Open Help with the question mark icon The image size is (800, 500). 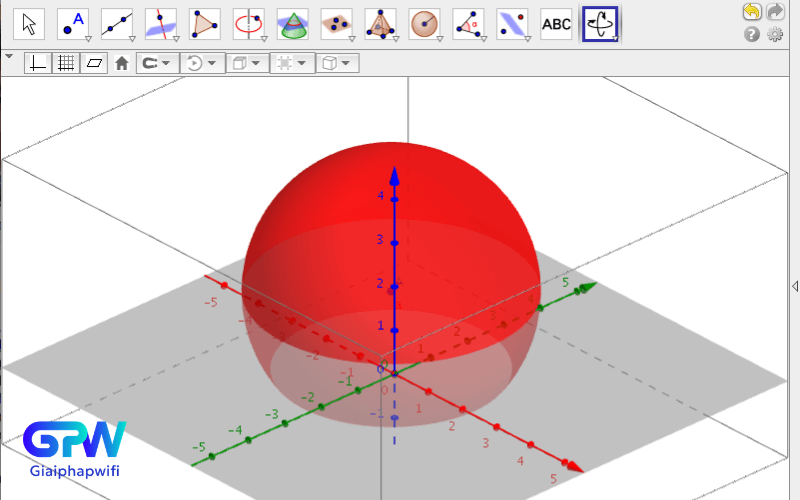click(x=752, y=34)
